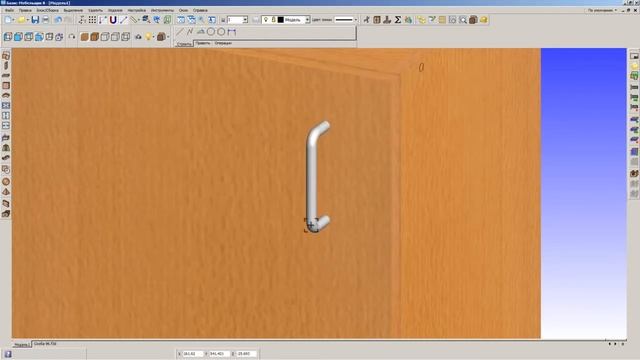This screenshot has height=360, width=640.
Task: Click the tools icon left of Sigma
Action: 387,20
